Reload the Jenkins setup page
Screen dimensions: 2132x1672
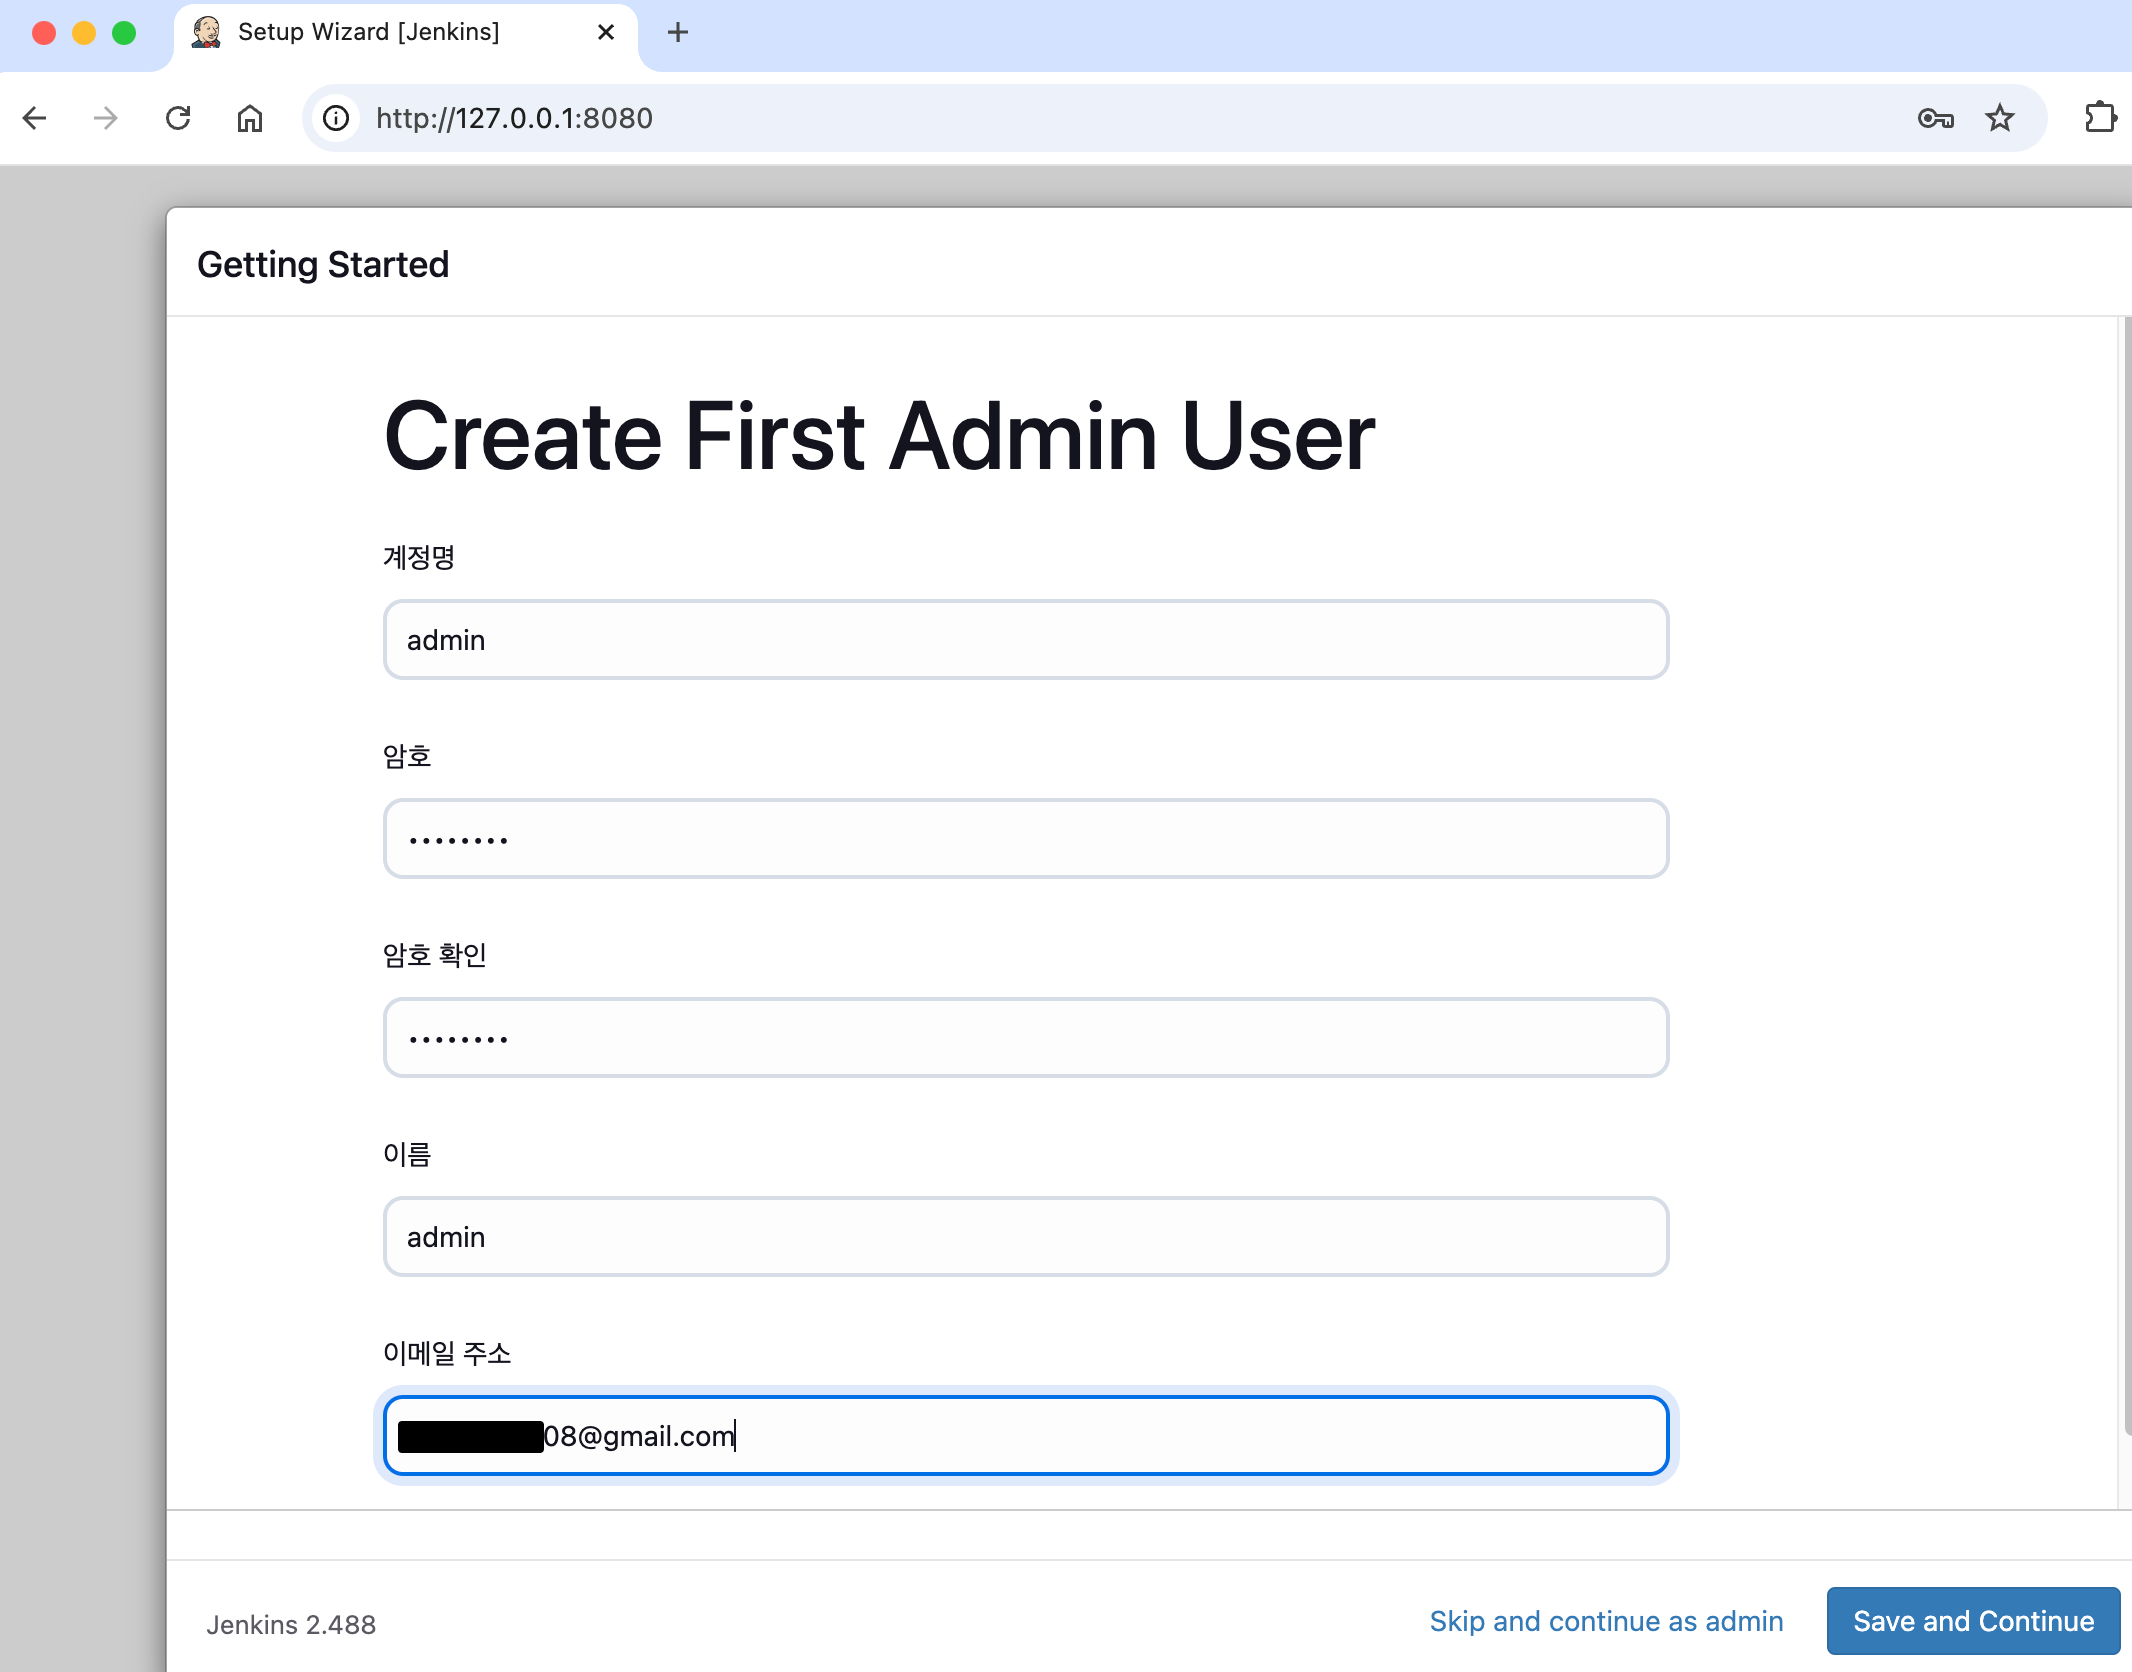(x=178, y=118)
